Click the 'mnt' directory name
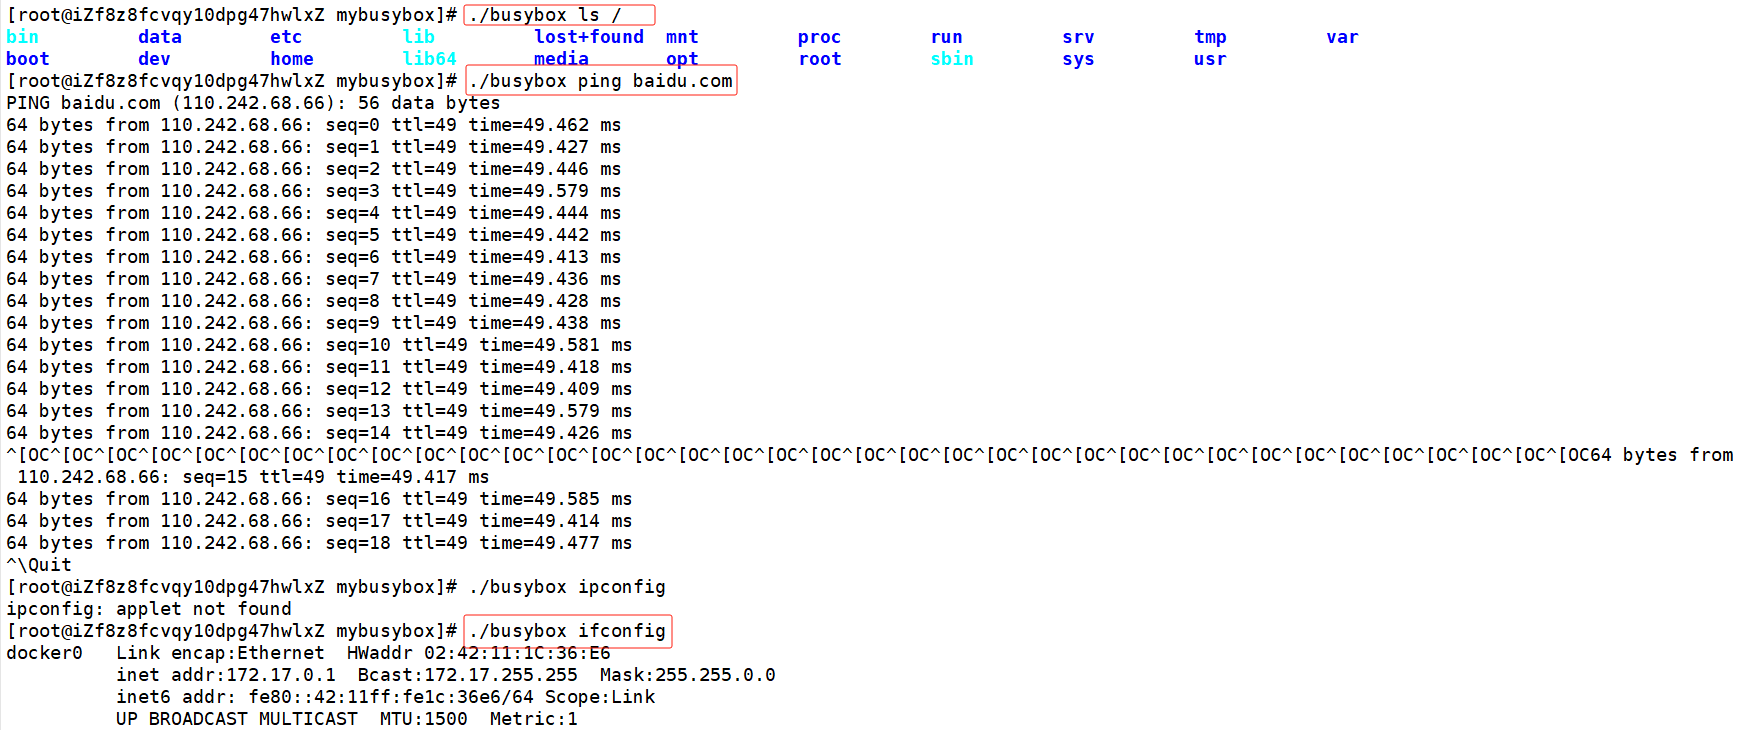This screenshot has height=730, width=1741. (x=682, y=37)
